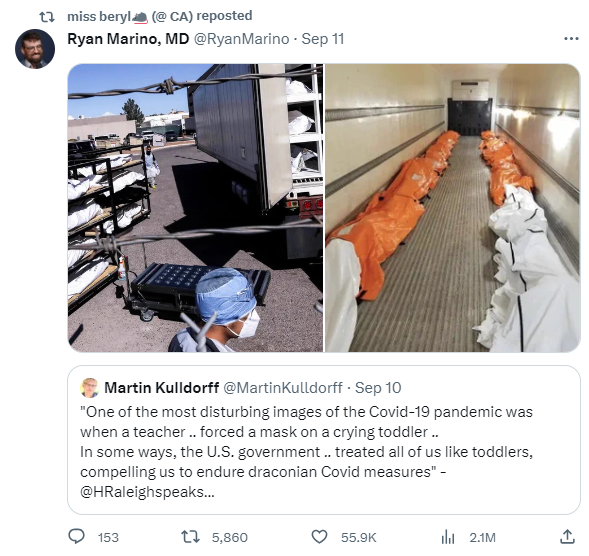The height and width of the screenshot is (556, 589).
Task: Click the @MartinKulldorff handle
Action: (283, 388)
